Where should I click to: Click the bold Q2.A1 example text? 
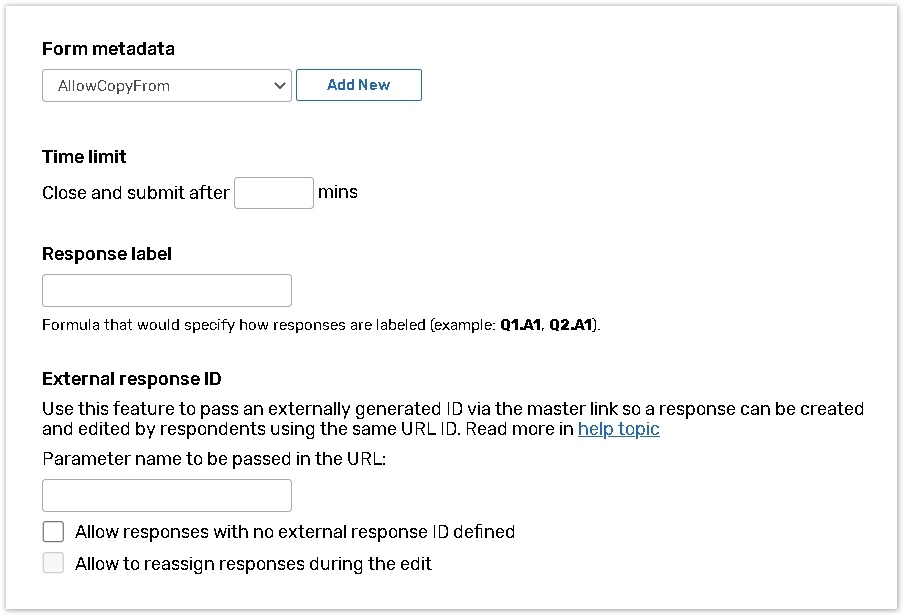571,325
